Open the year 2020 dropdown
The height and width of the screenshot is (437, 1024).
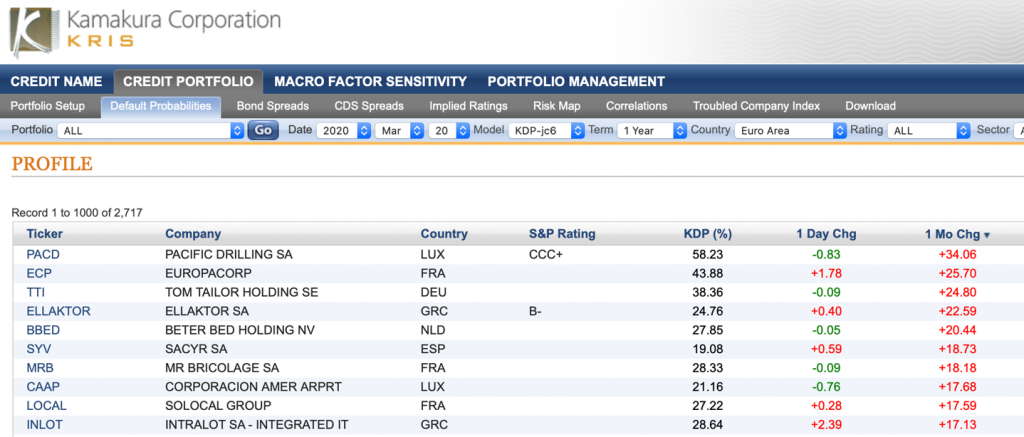[x=344, y=131]
